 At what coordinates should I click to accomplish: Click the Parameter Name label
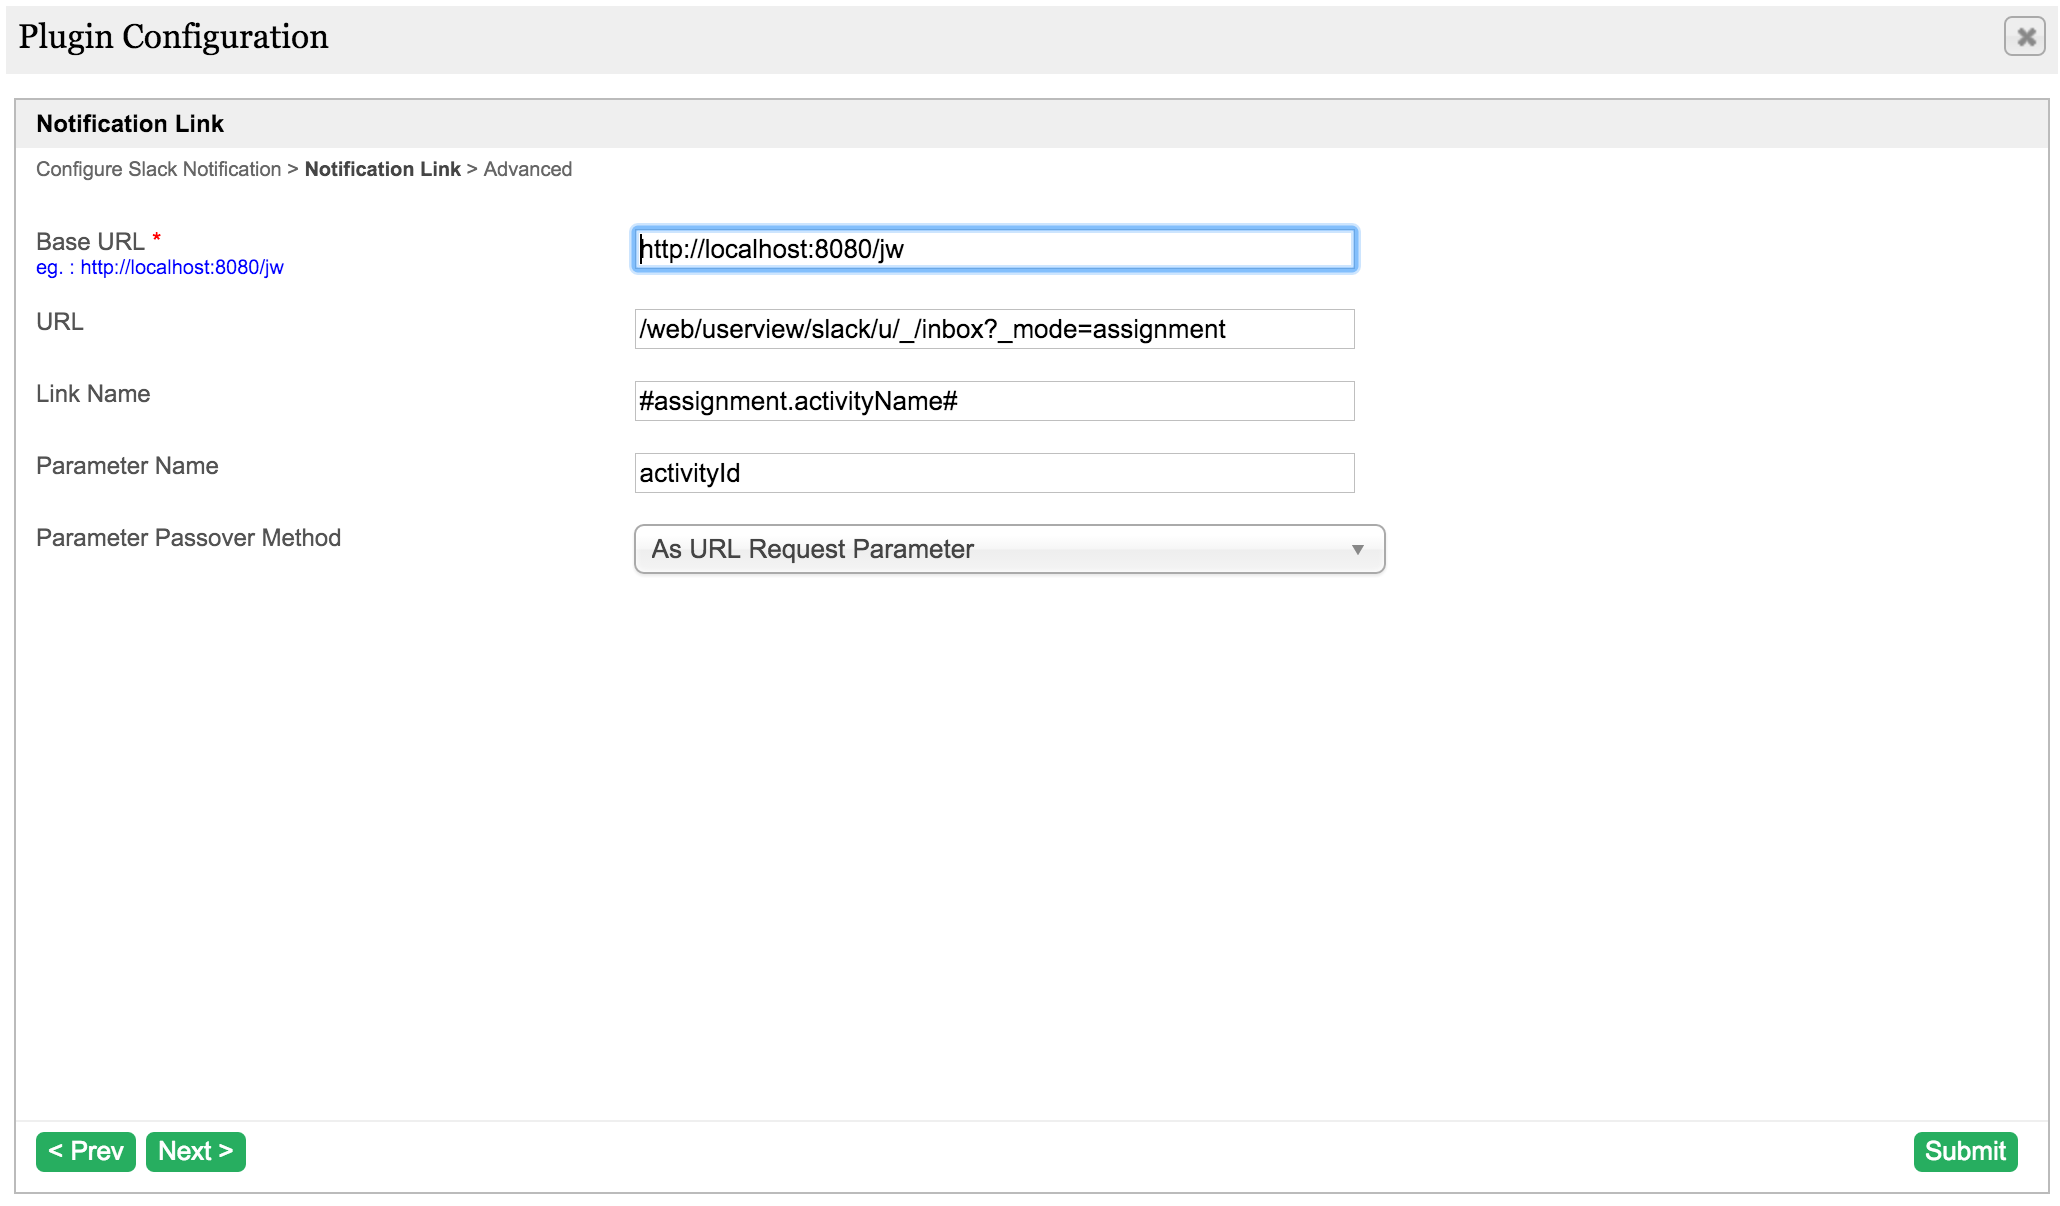click(127, 466)
